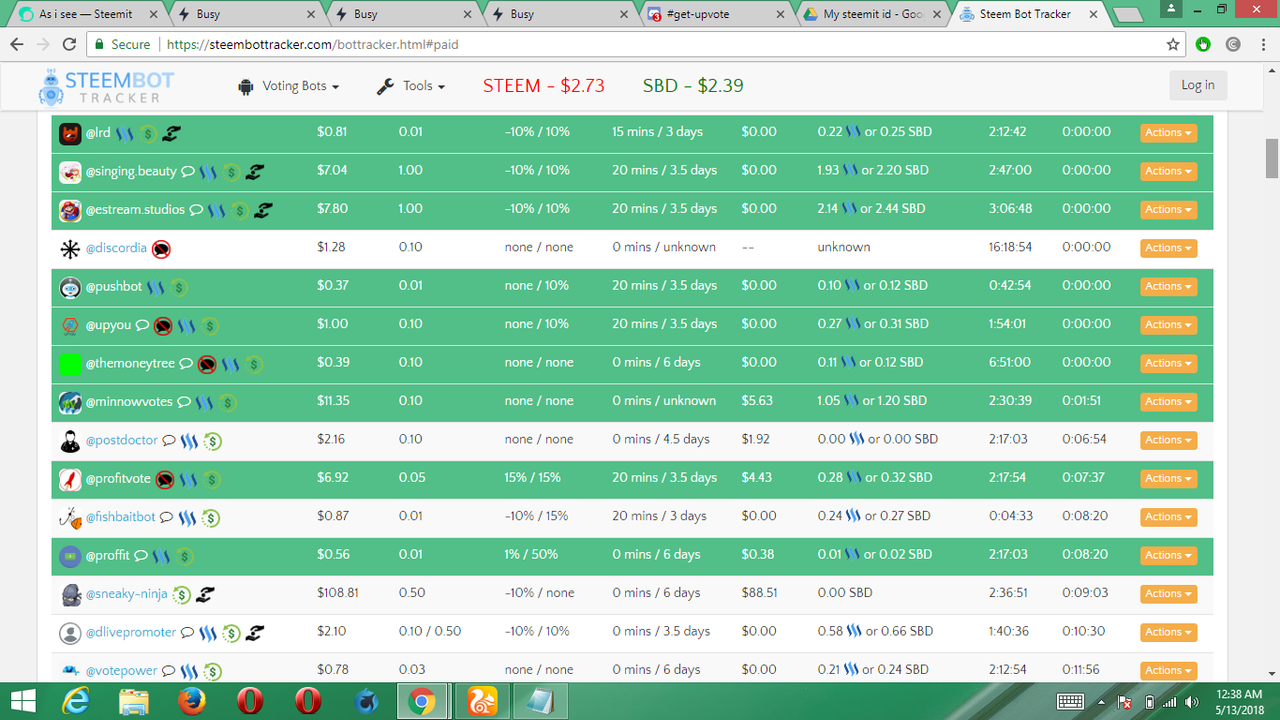Click the green dollar icon next to @pushbot
This screenshot has height=720, width=1280.
[179, 287]
